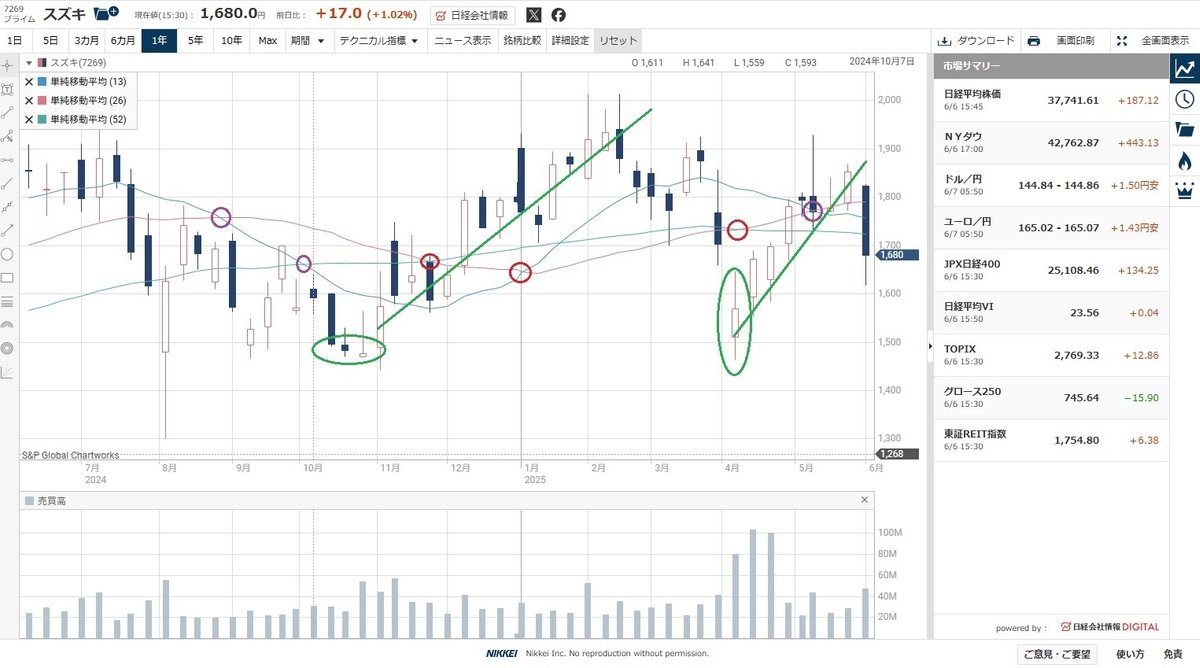
Task: Open the clock history sidebar icon
Action: coord(1185,99)
